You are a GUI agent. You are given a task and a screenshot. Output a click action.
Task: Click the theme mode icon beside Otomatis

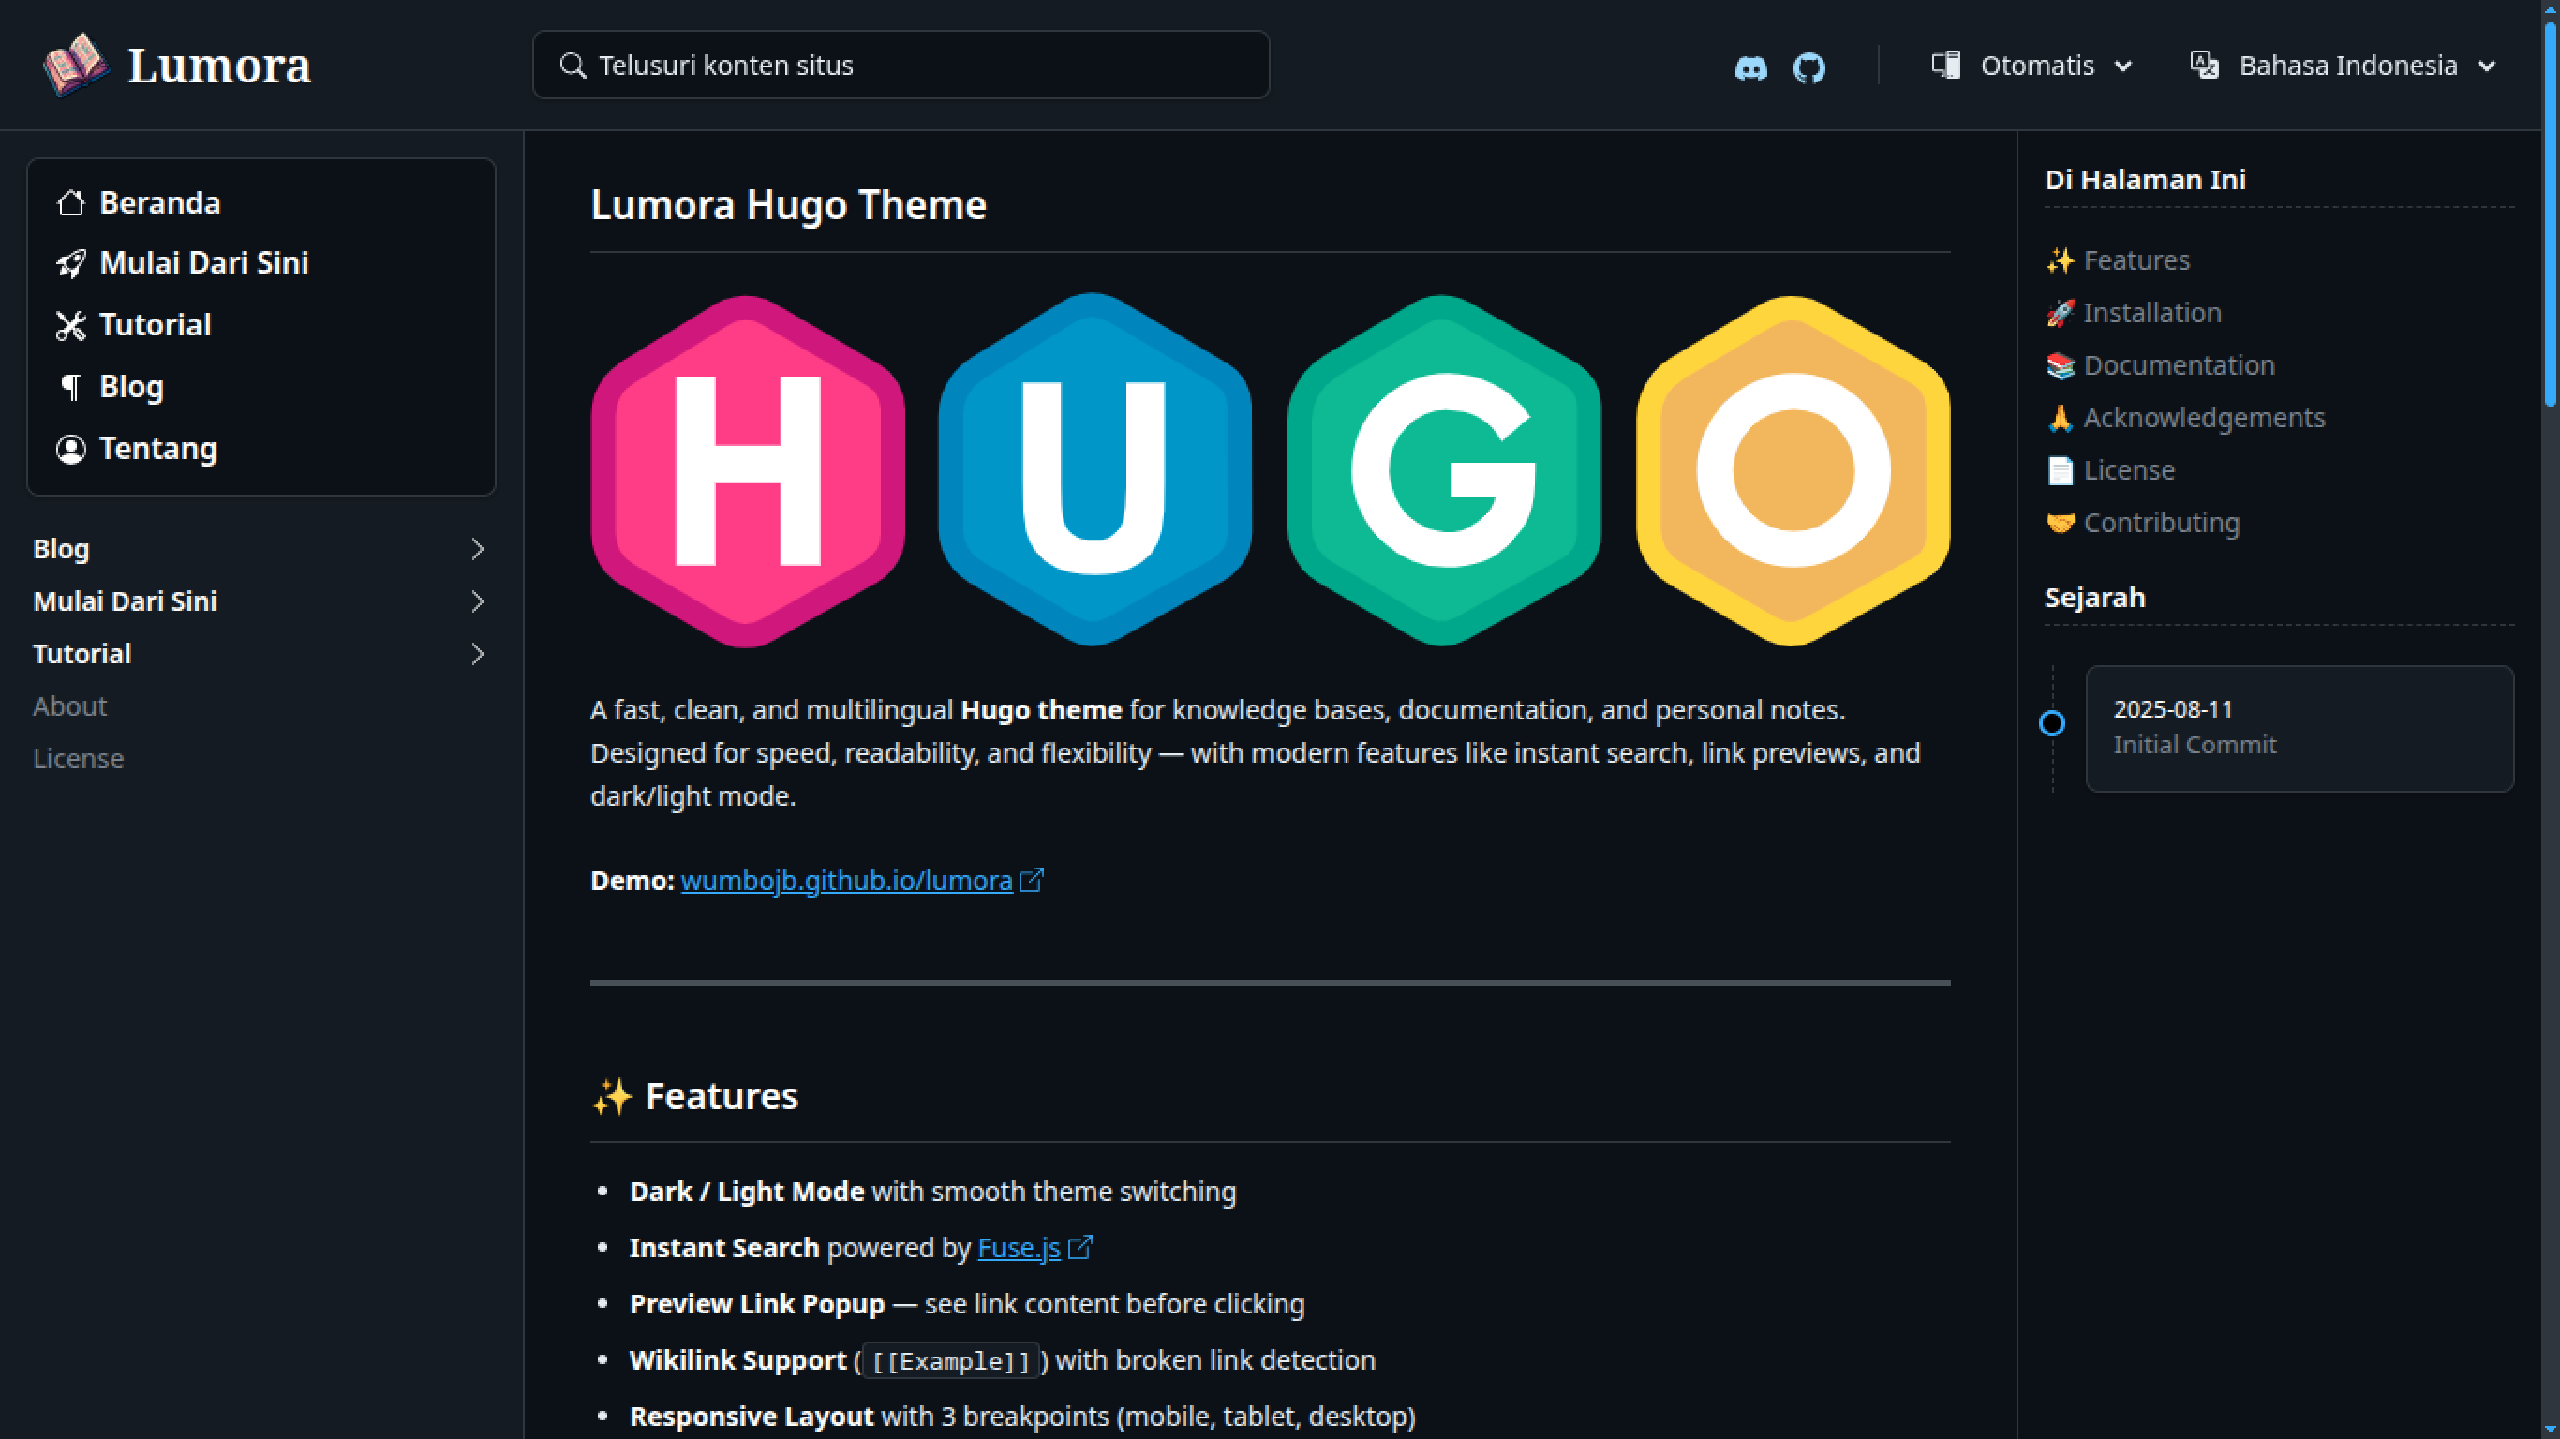coord(1945,65)
